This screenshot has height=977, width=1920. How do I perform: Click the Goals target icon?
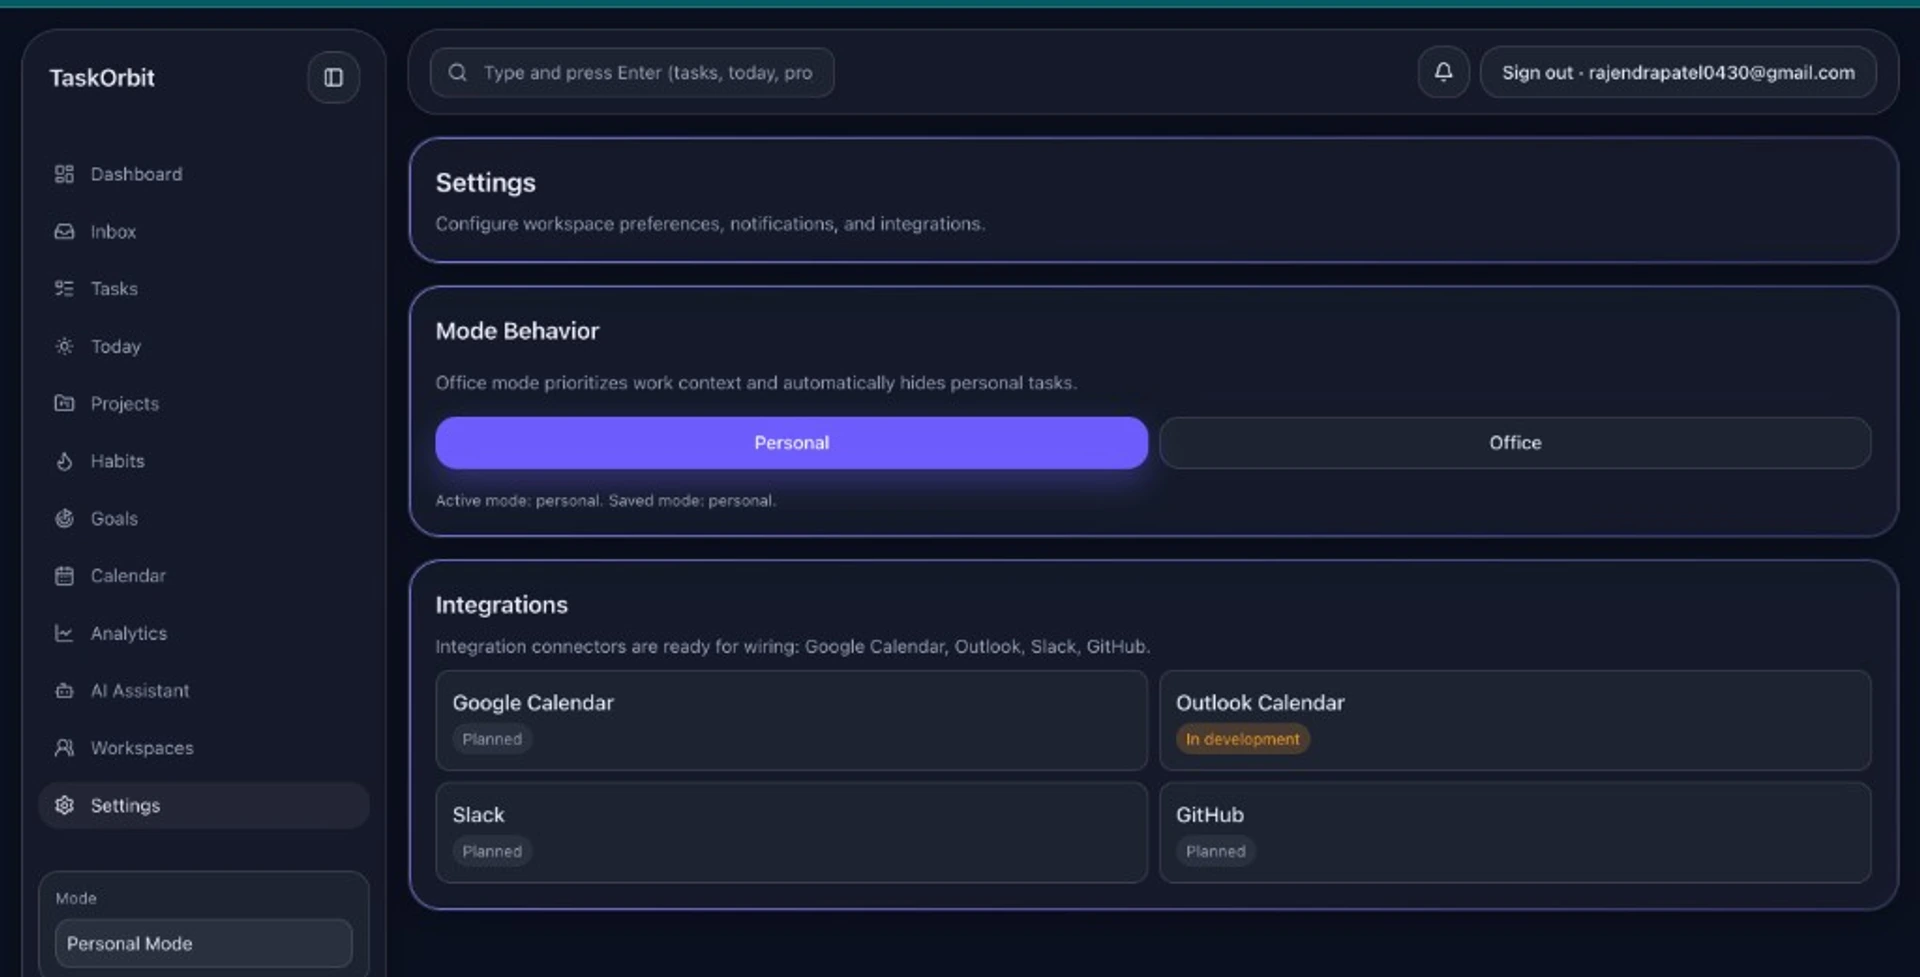64,518
